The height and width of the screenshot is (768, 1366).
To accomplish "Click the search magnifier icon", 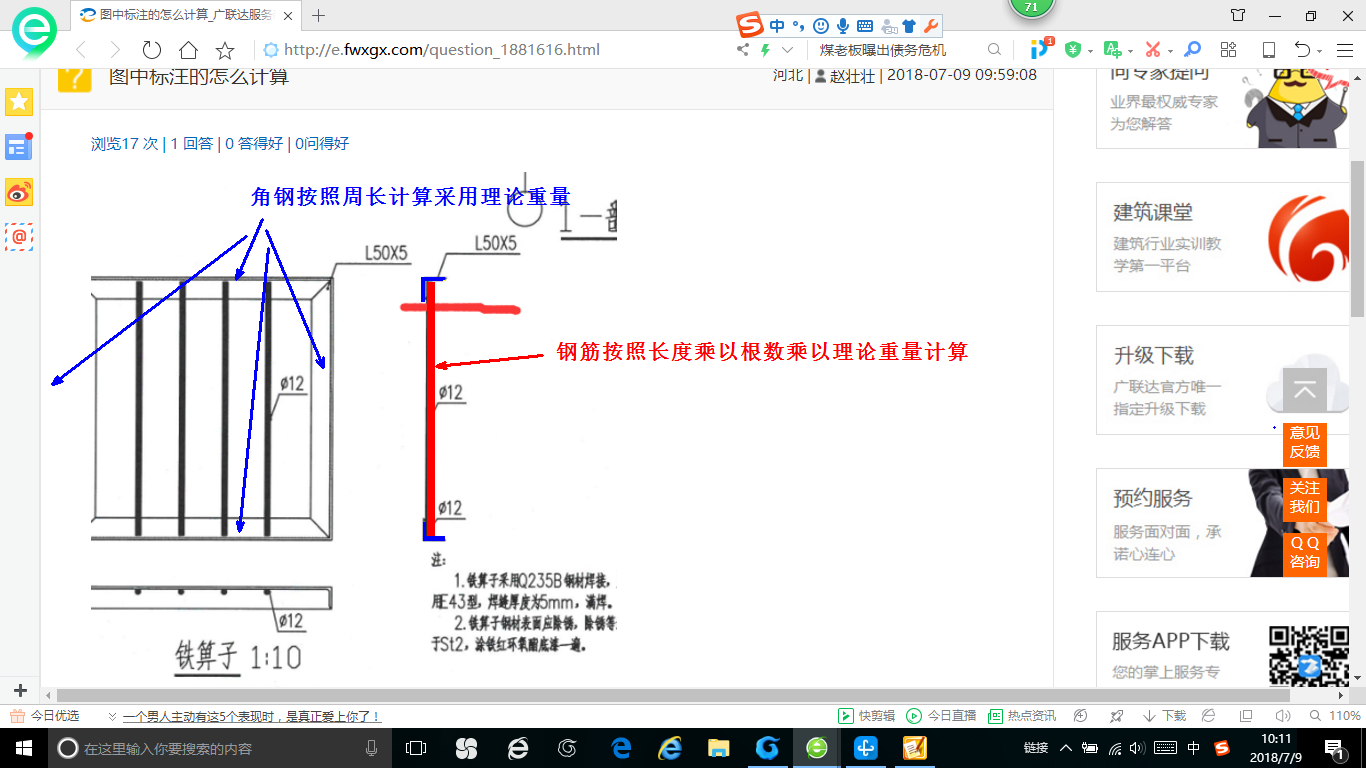I will click(994, 50).
